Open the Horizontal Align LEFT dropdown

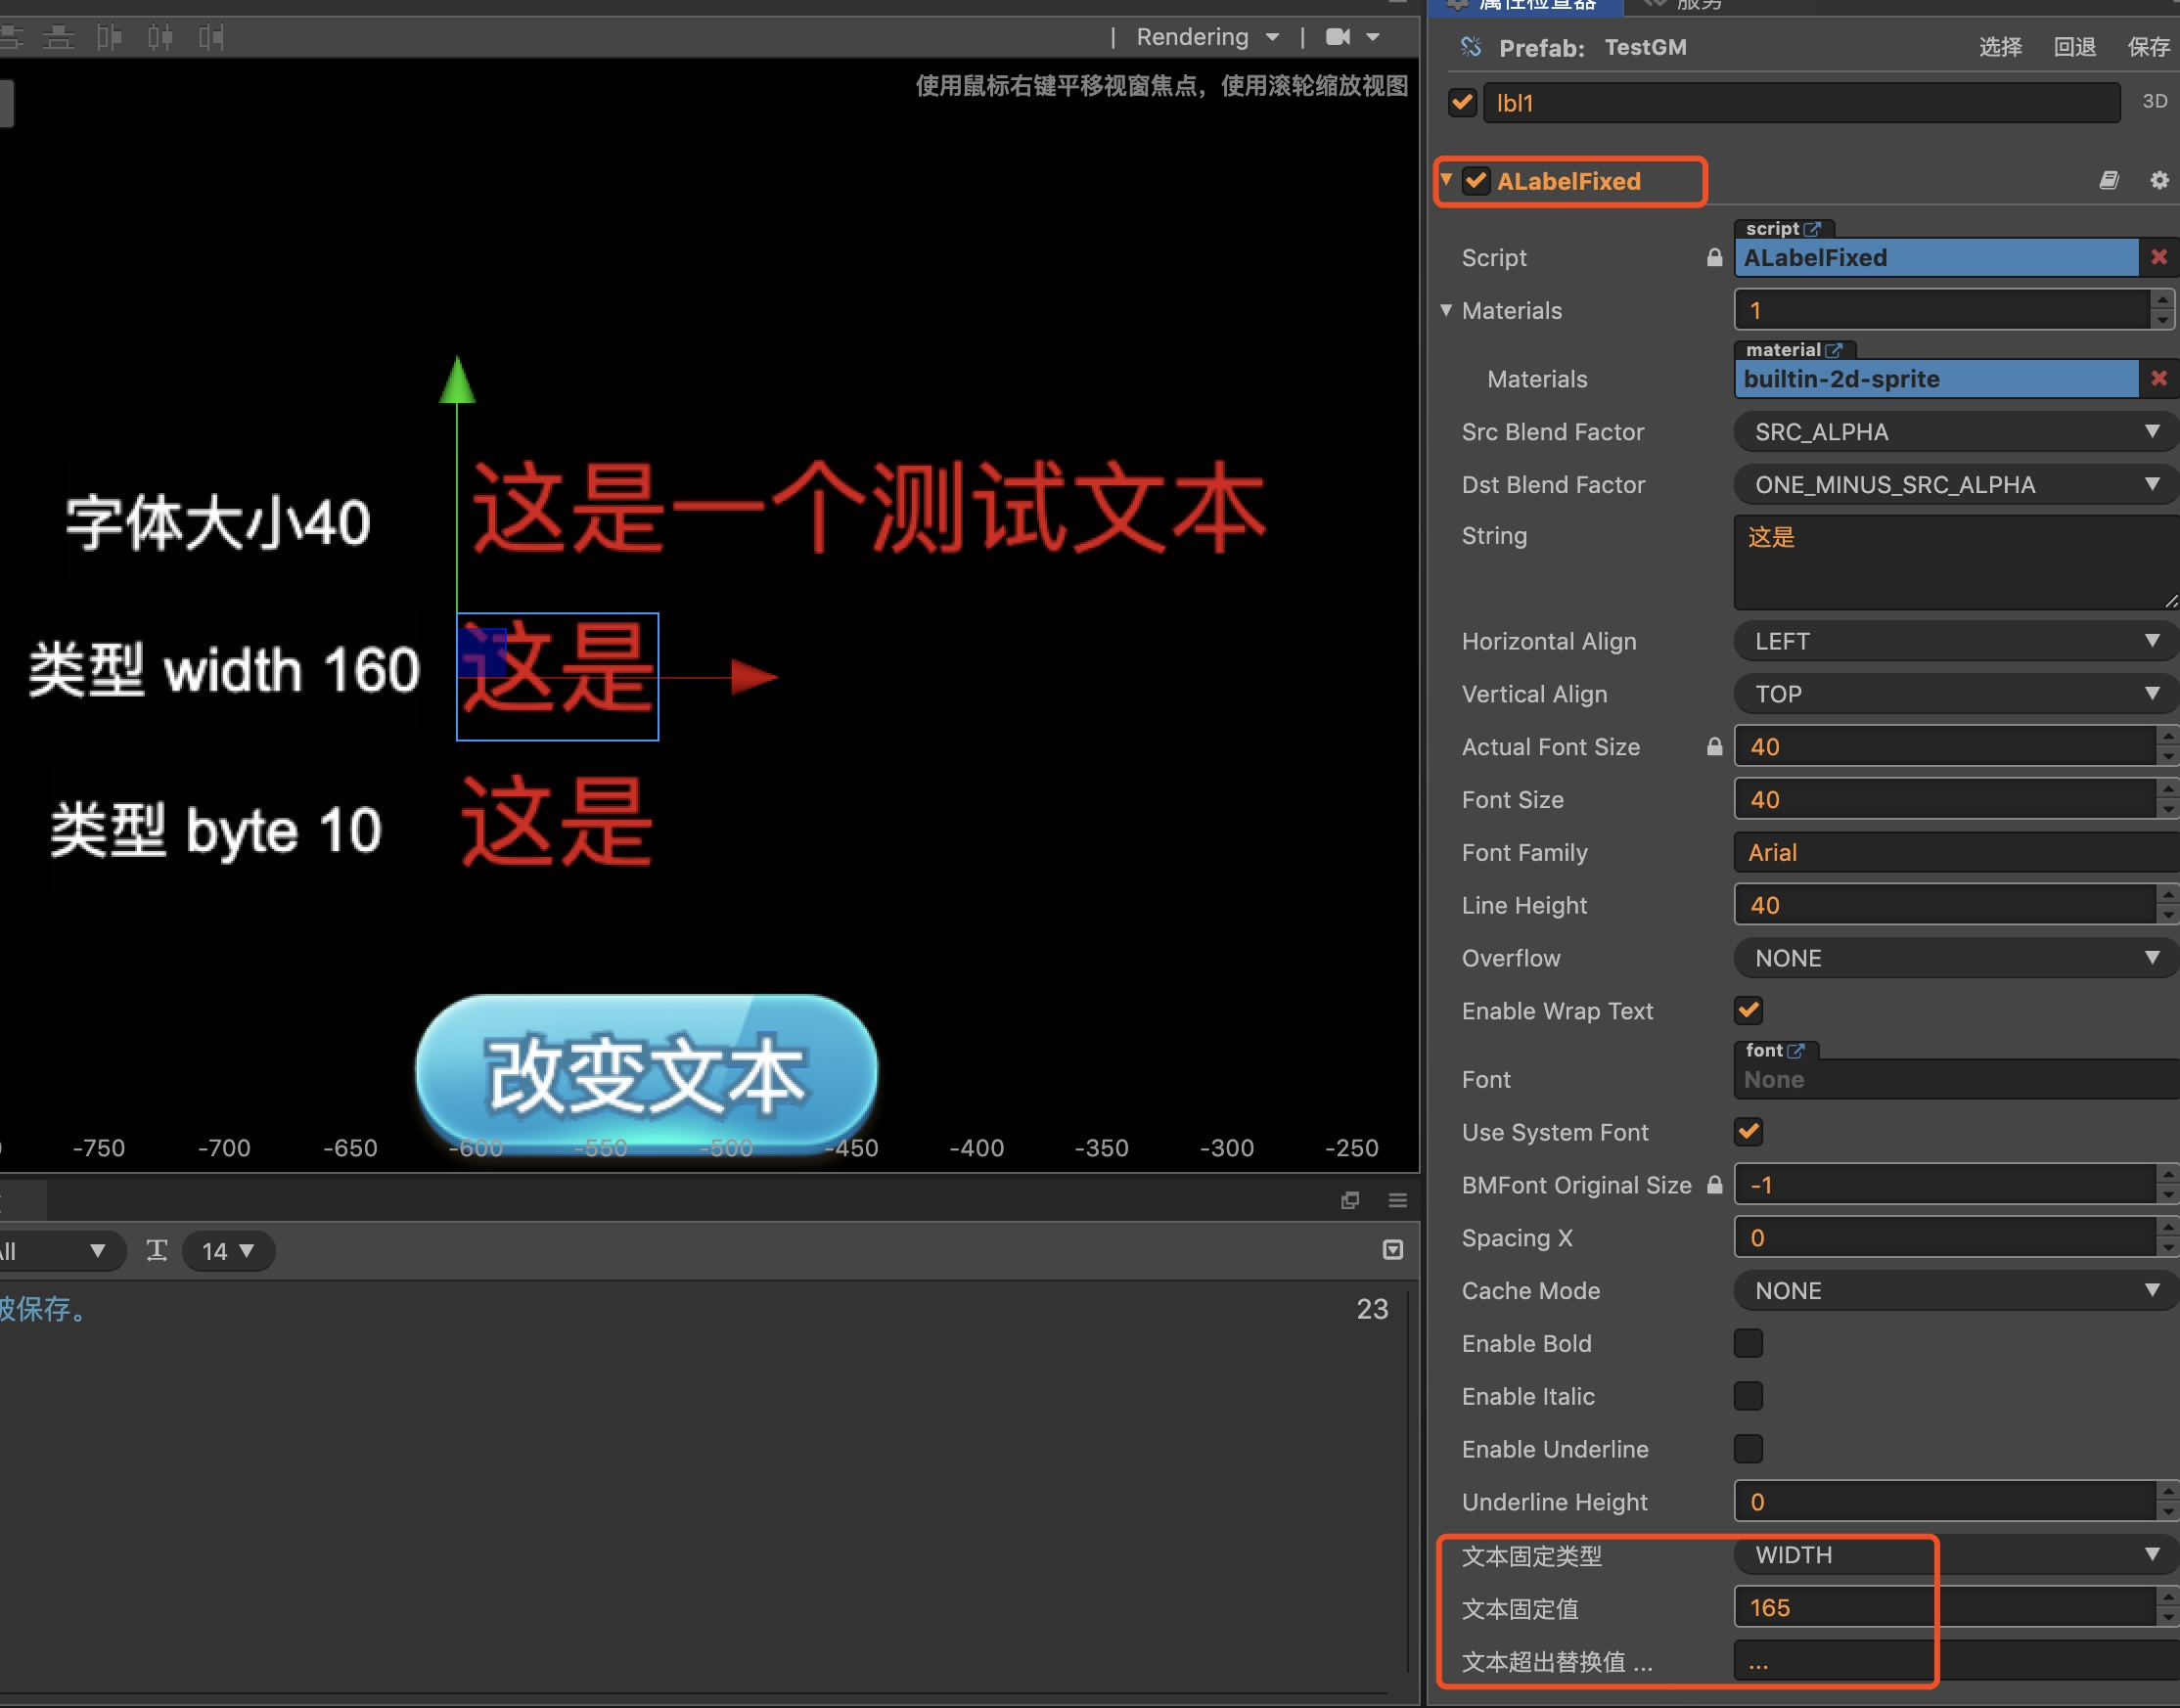(x=1950, y=641)
